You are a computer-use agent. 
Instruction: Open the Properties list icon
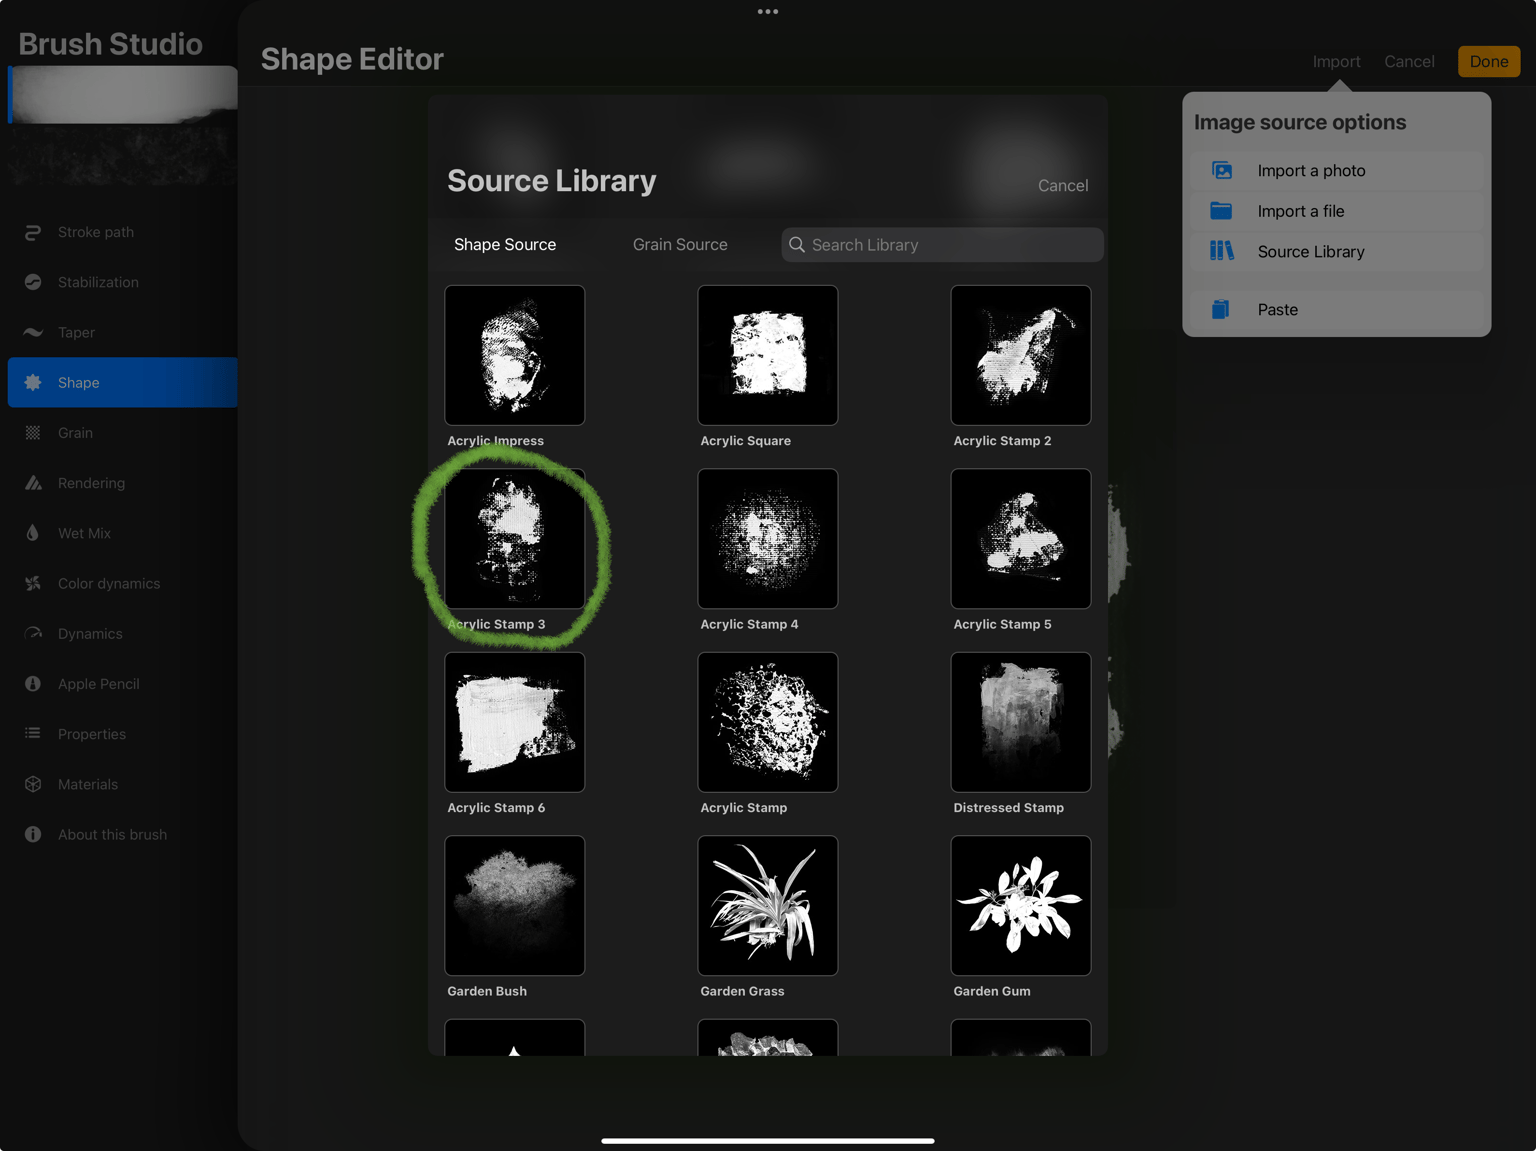(33, 733)
